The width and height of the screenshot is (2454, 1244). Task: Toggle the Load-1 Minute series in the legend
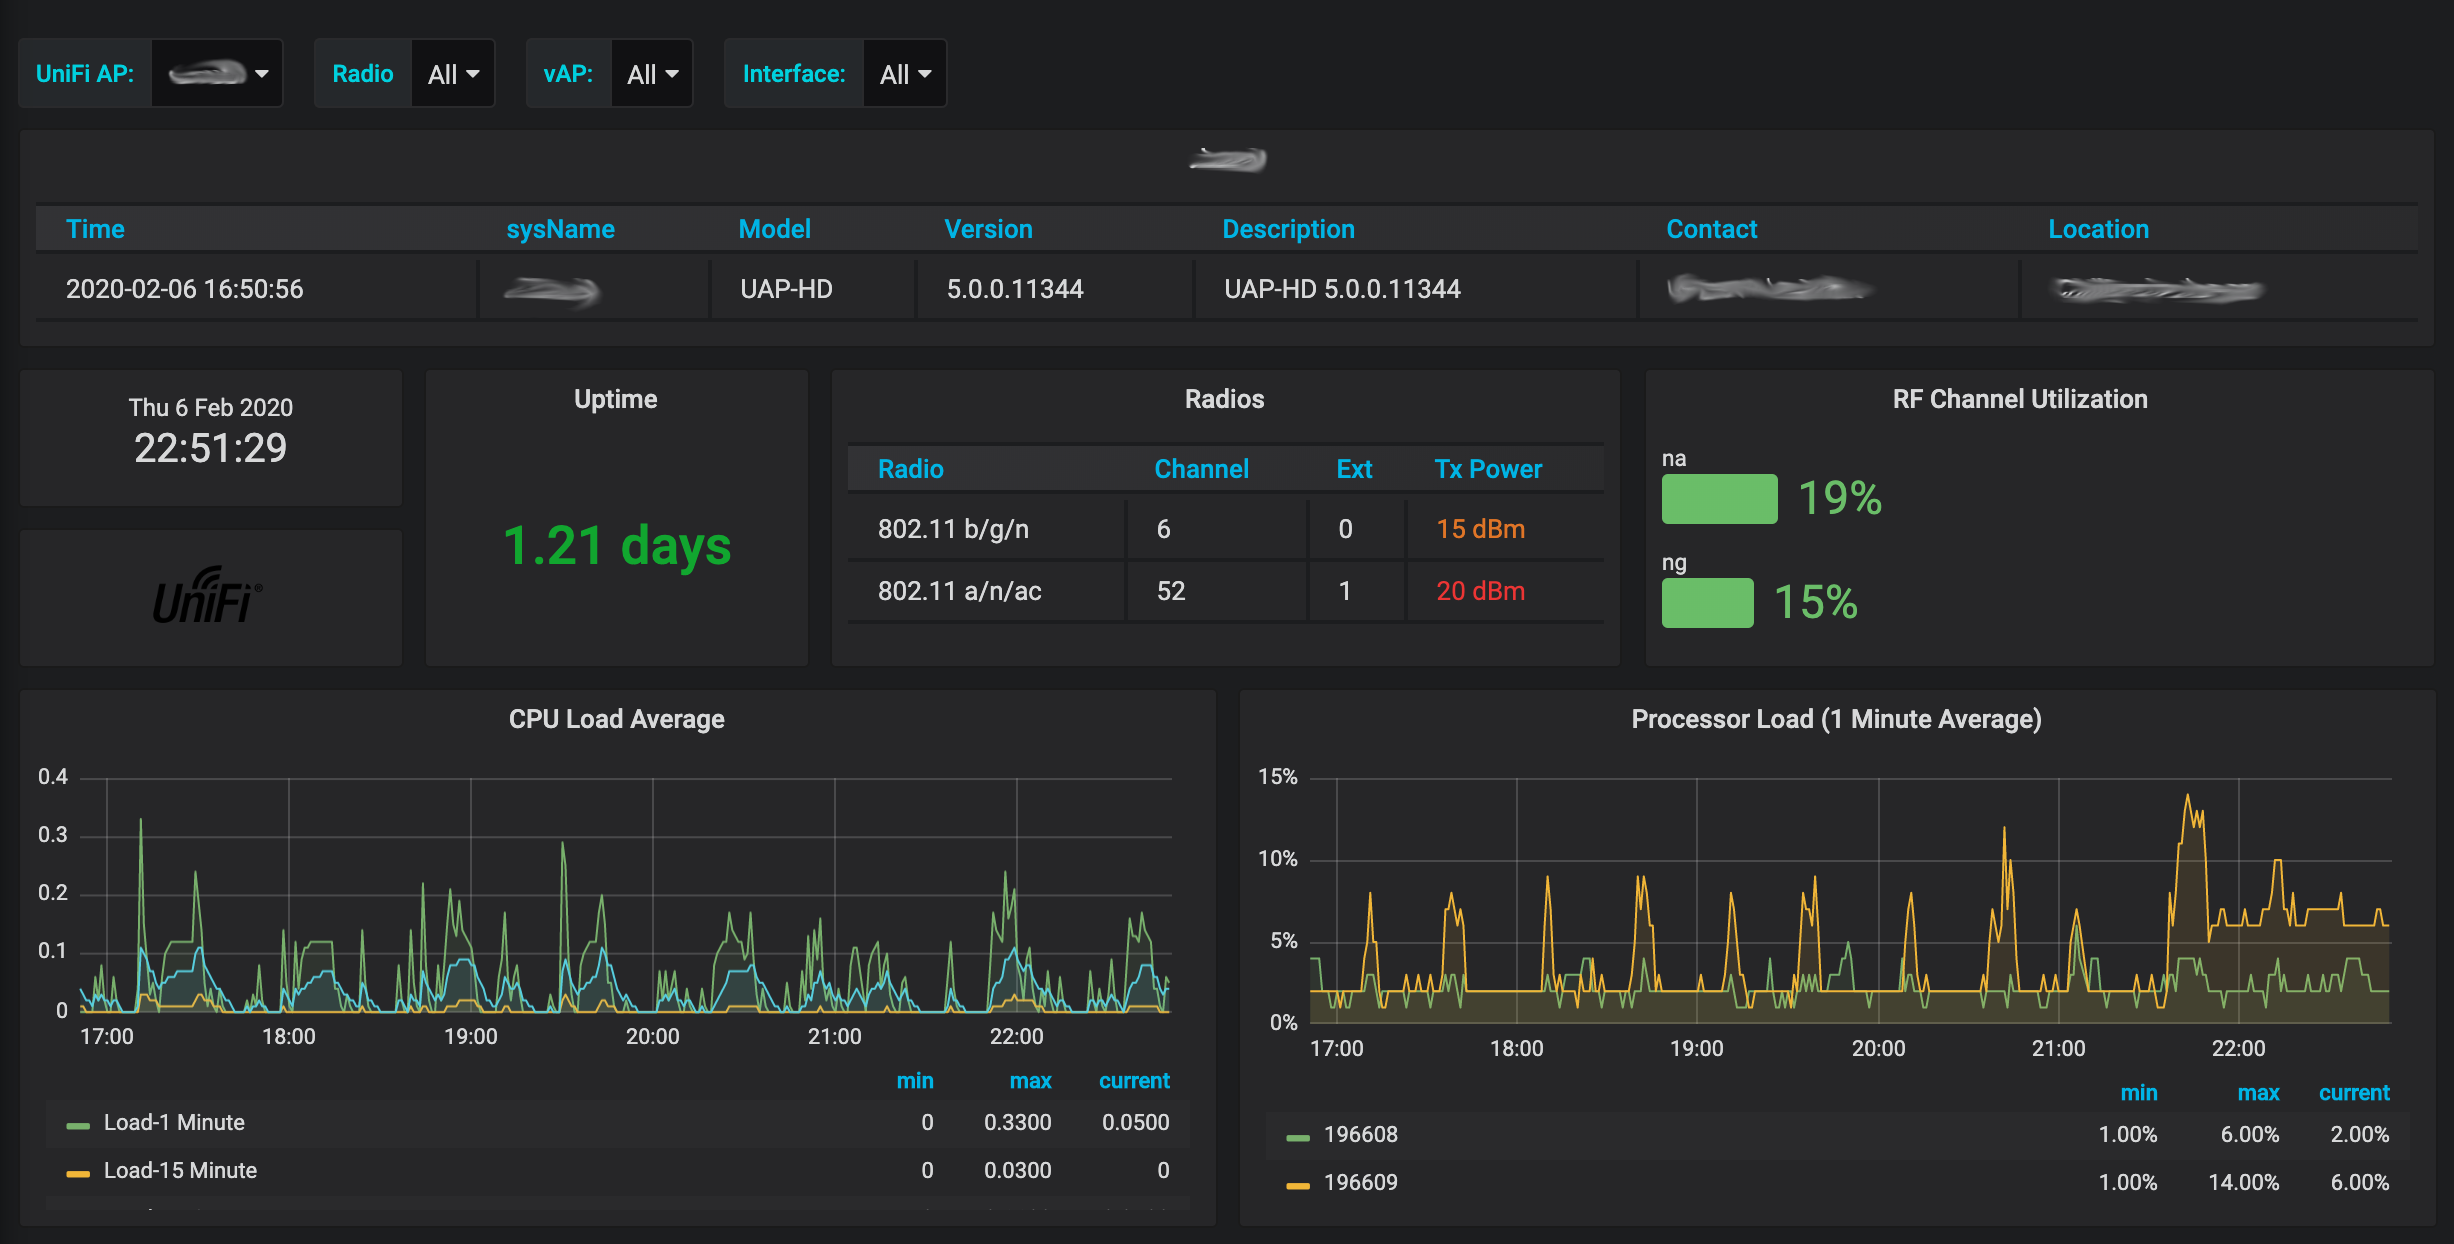pyautogui.click(x=174, y=1123)
